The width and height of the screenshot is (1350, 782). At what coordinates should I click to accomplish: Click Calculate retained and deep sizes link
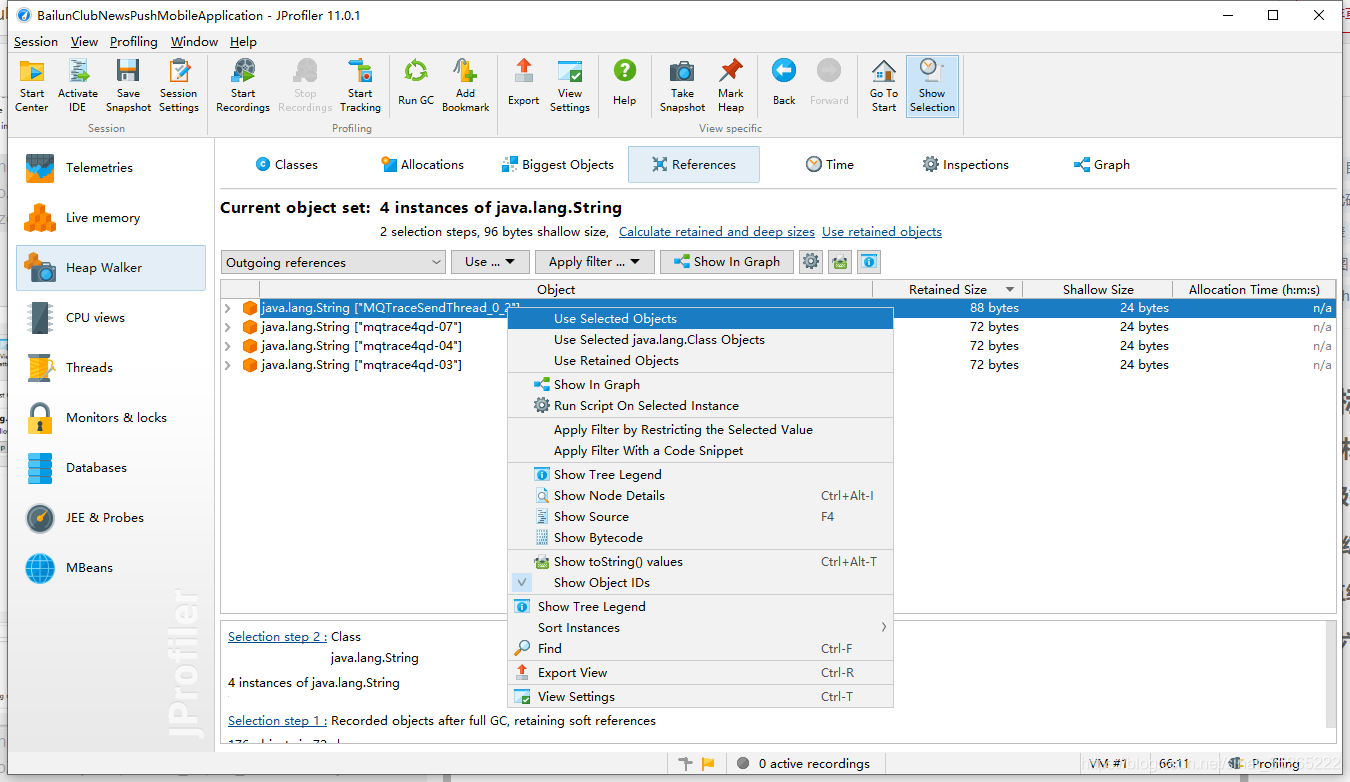(717, 231)
